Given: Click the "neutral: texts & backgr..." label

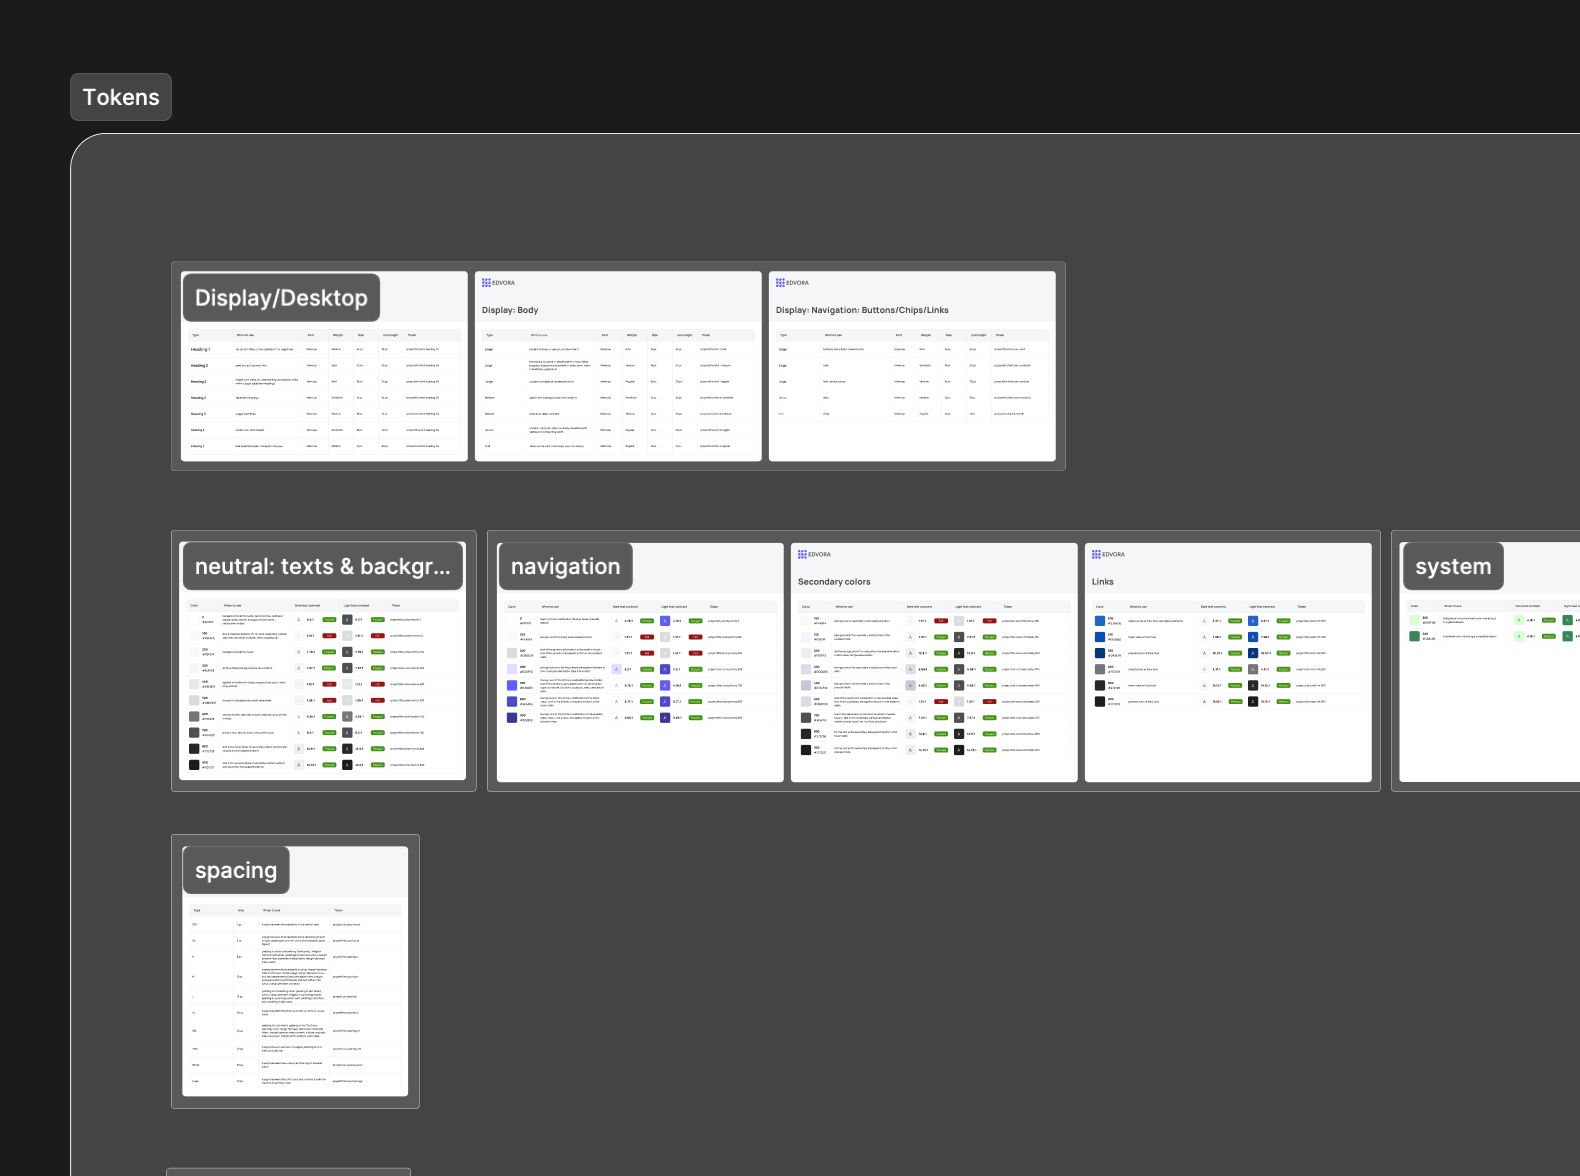Looking at the screenshot, I should click(322, 567).
